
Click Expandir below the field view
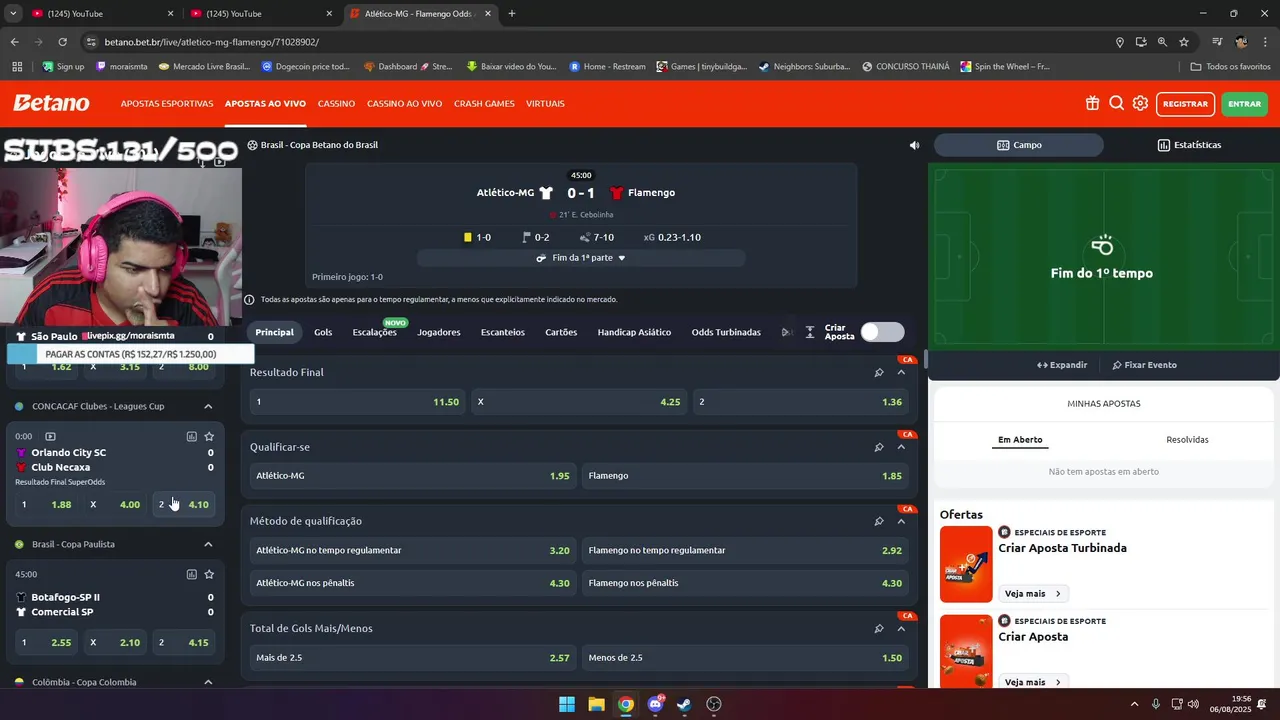pos(1062,365)
